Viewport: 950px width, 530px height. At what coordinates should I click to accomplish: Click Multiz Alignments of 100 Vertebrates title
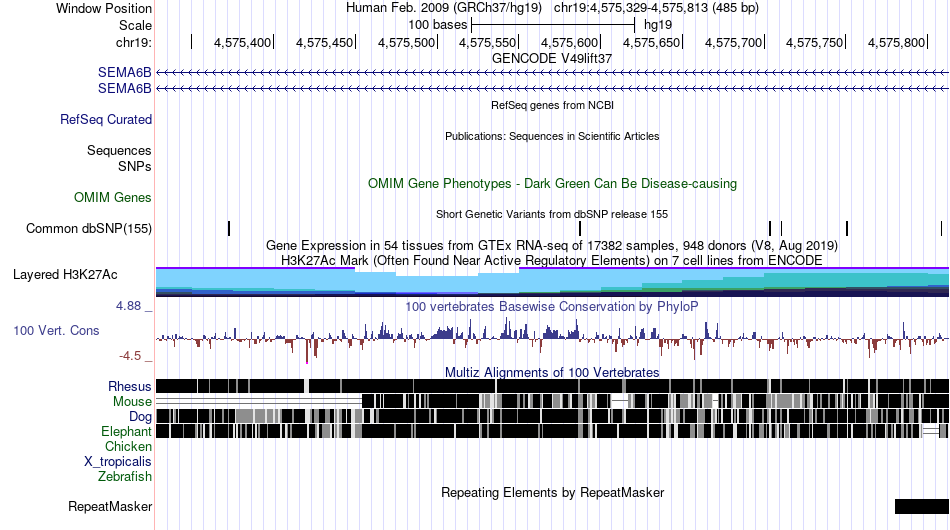tap(552, 373)
